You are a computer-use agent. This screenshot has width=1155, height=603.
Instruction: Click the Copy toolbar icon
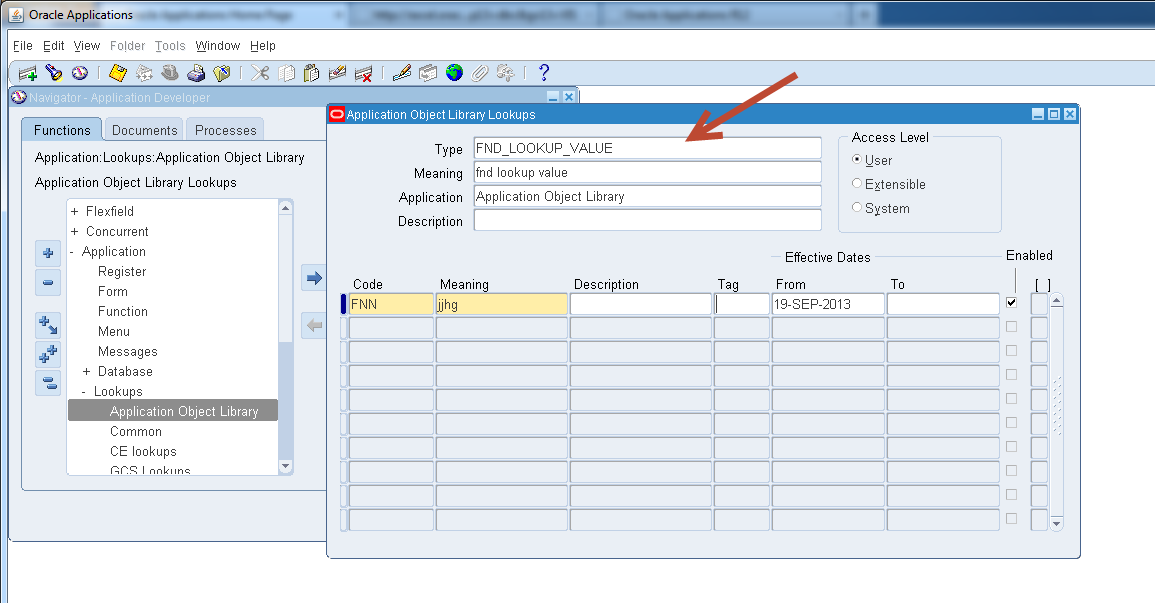[x=286, y=73]
